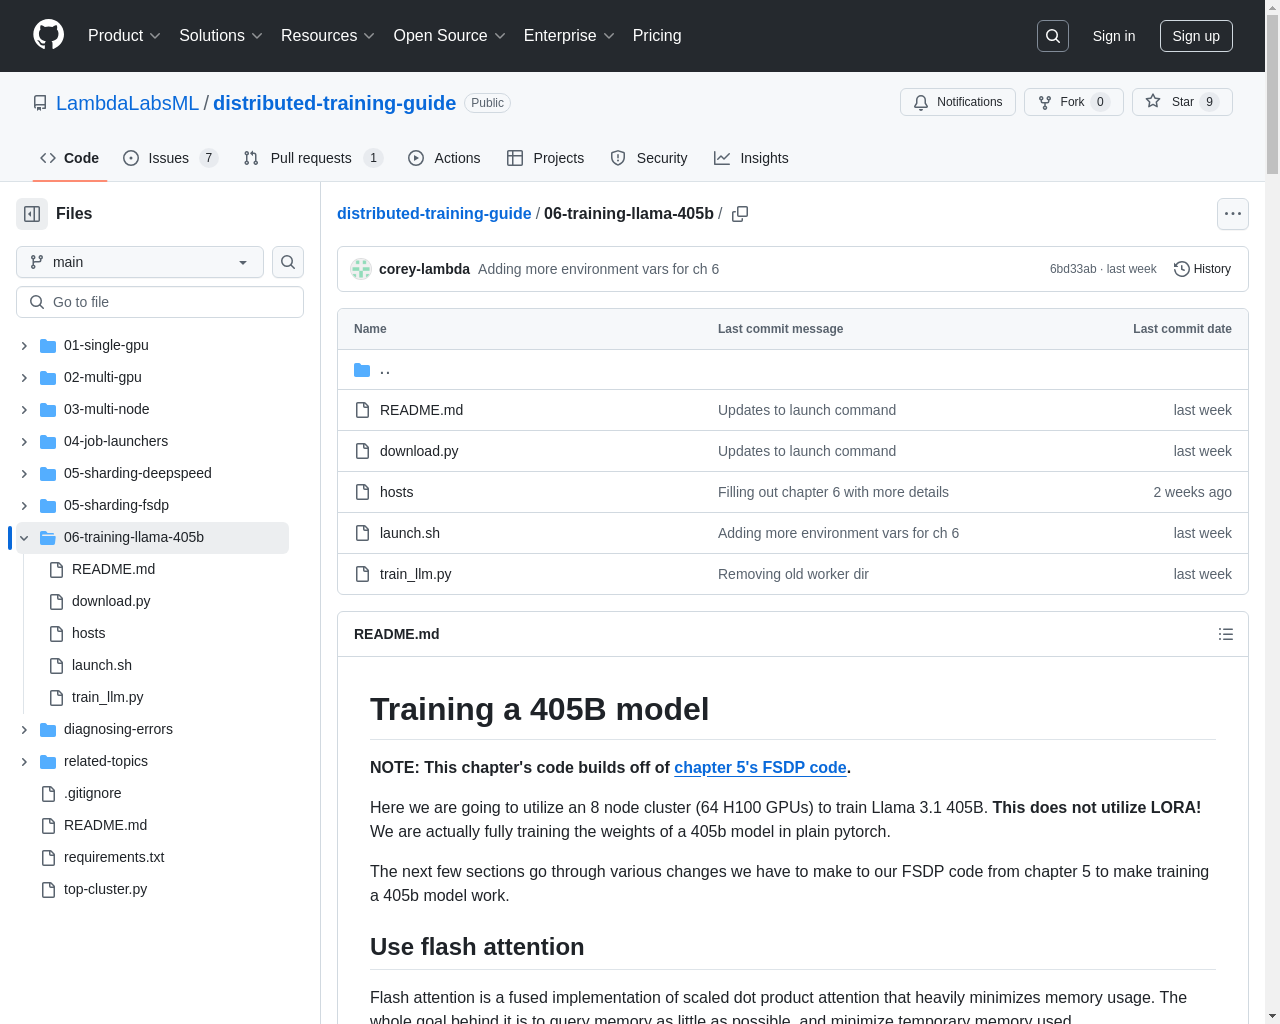Click the Notifications bell button
This screenshot has width=1280, height=1024.
point(958,102)
